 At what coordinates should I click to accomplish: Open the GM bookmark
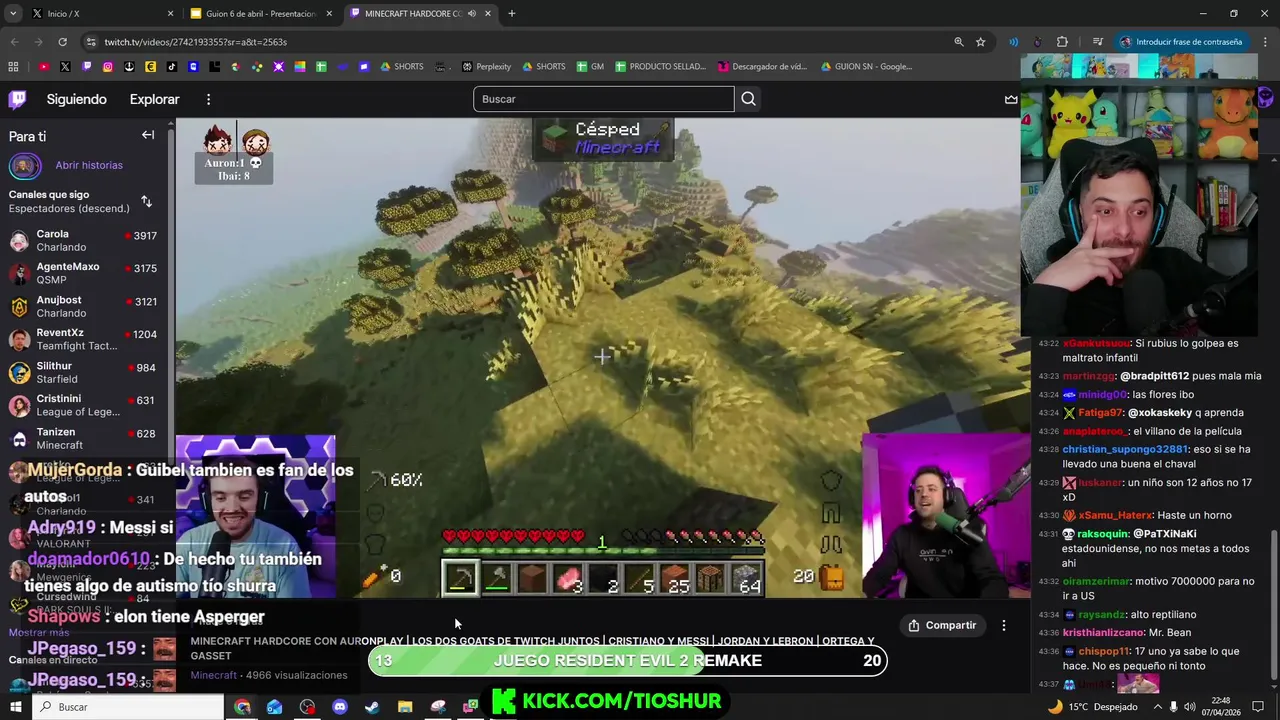click(x=590, y=67)
